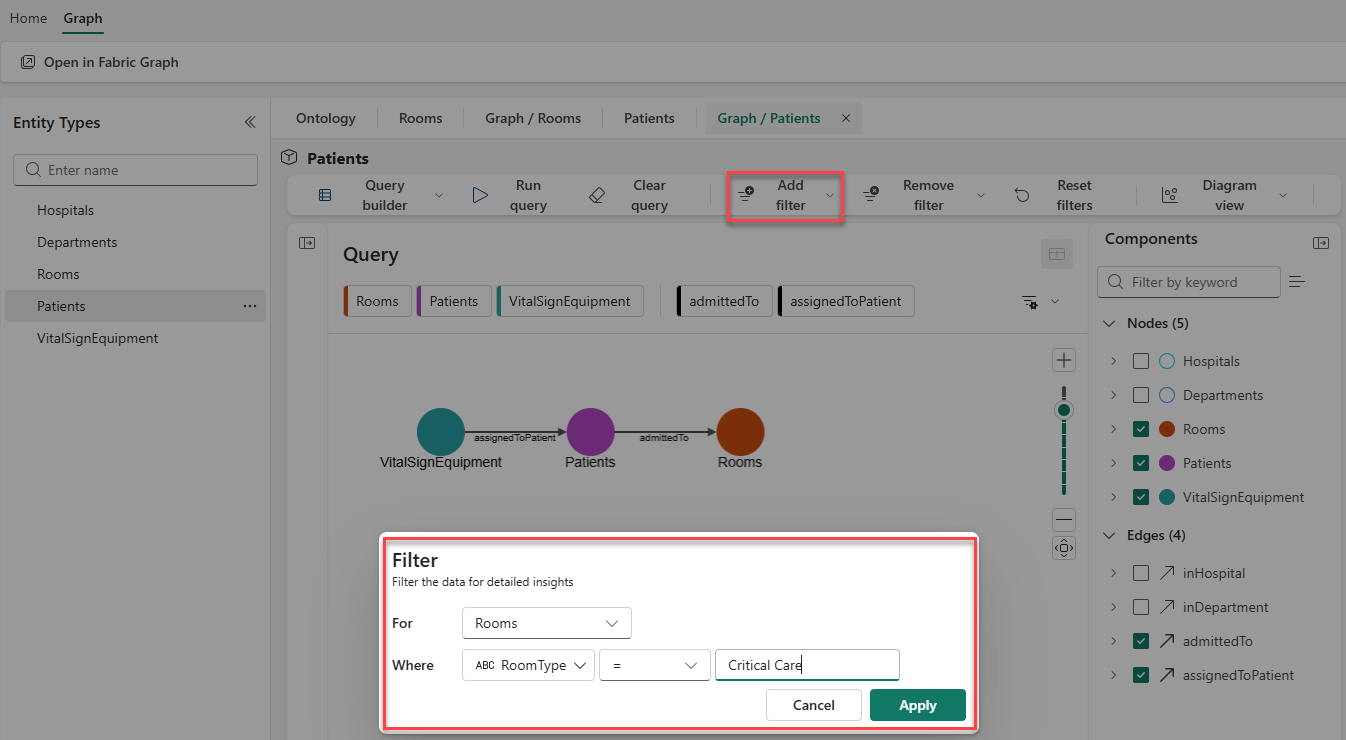
Task: Collapse the Components panel
Action: [x=1321, y=243]
